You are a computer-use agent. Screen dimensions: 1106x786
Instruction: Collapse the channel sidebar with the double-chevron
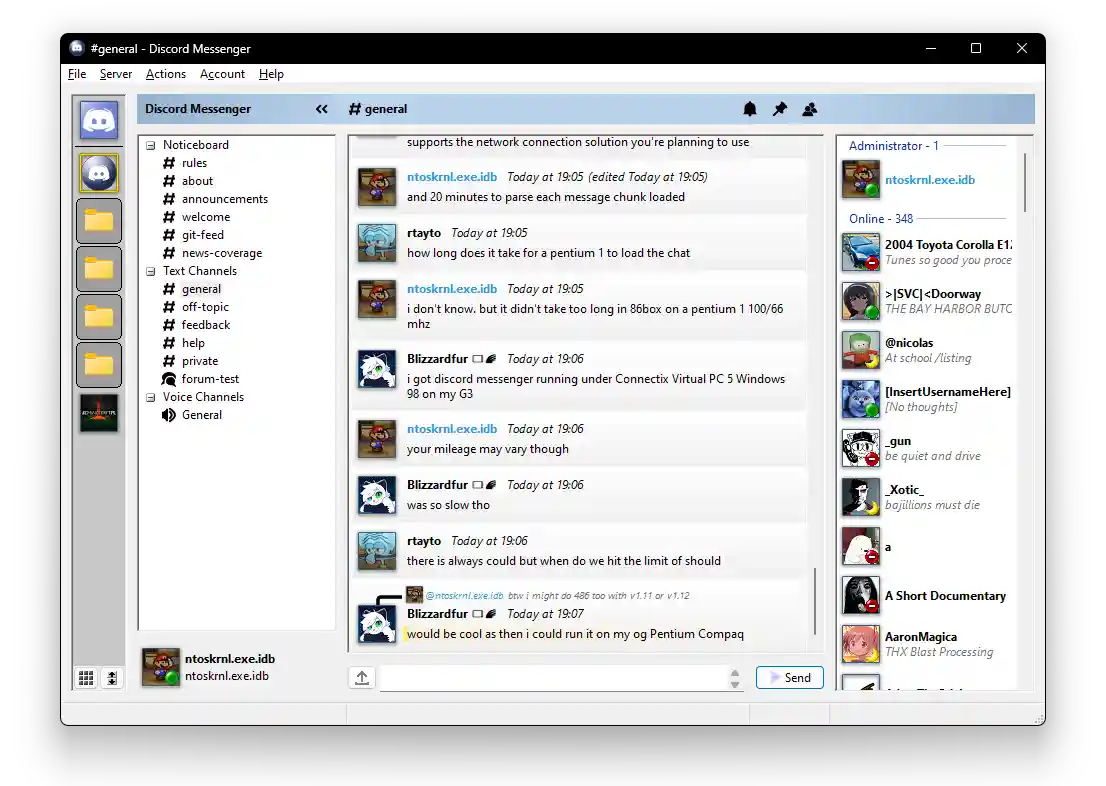pyautogui.click(x=321, y=109)
